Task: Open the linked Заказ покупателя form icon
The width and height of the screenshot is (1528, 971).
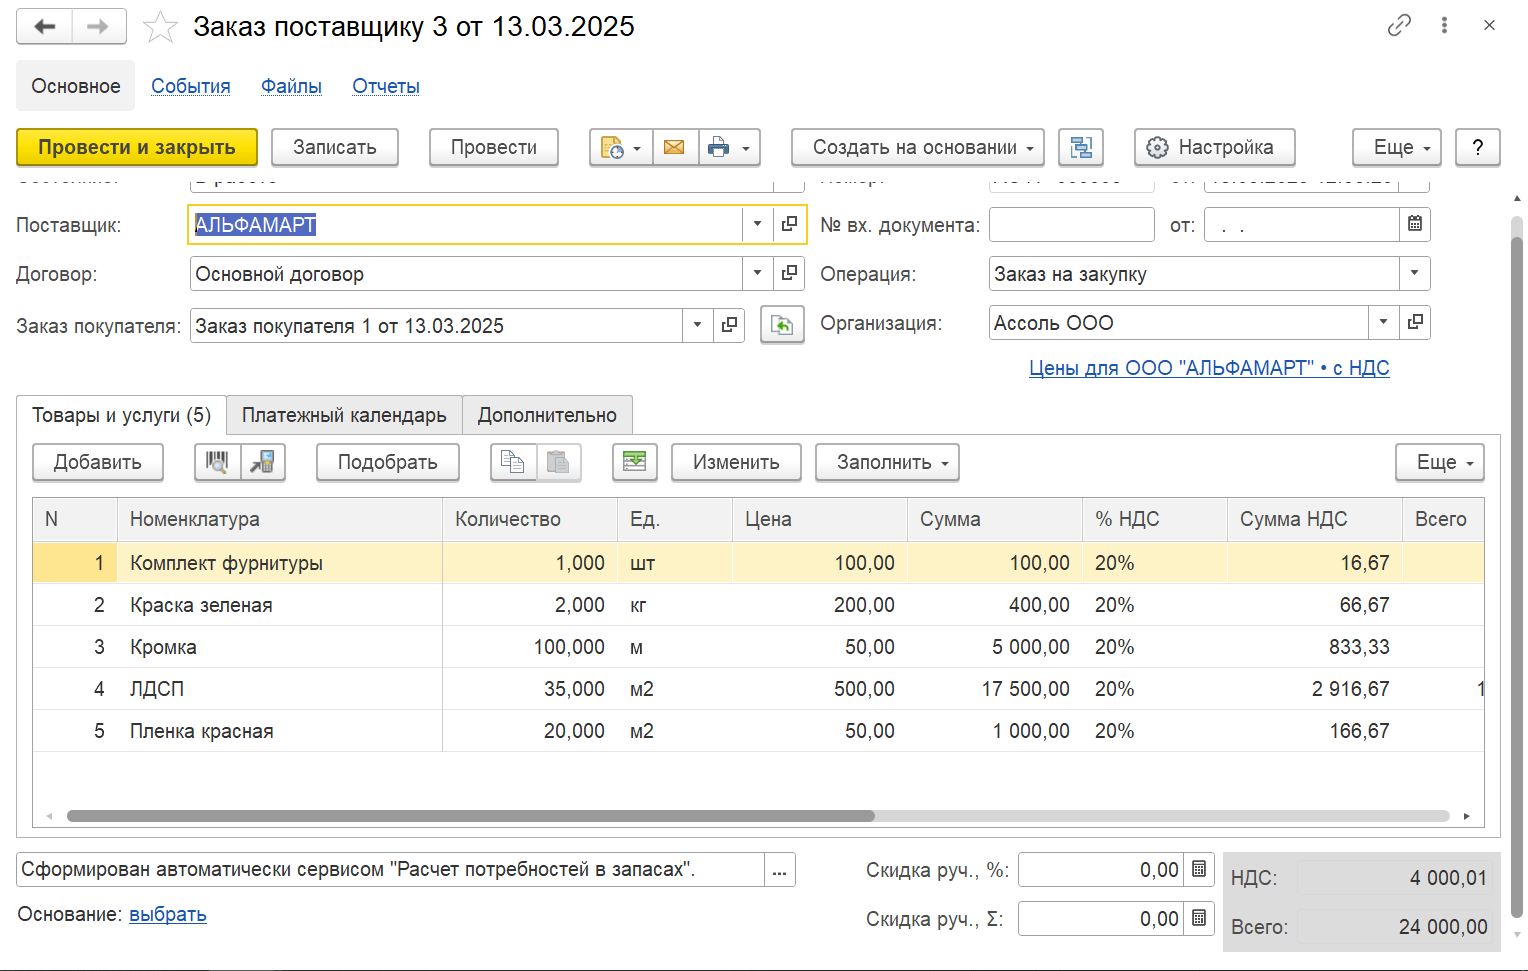Action: (729, 324)
